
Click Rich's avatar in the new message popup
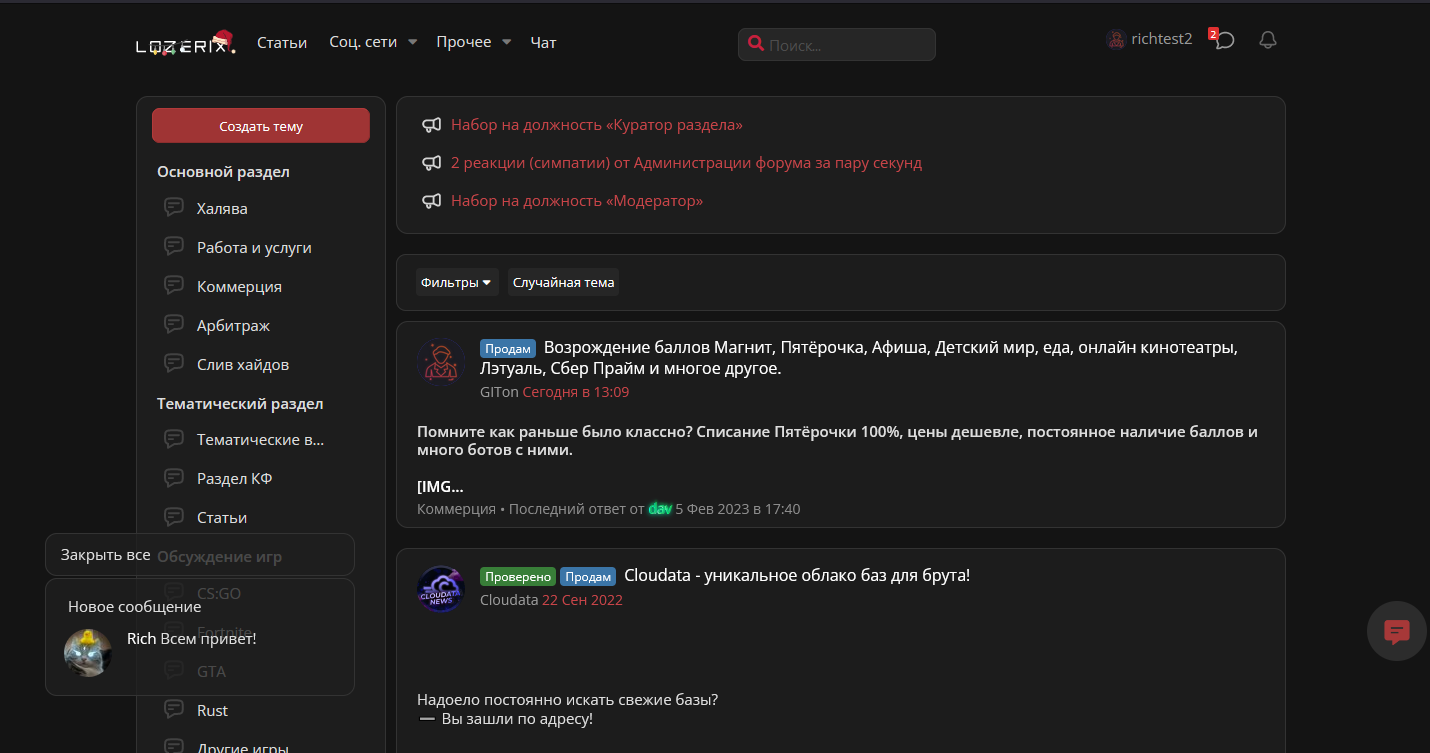88,652
